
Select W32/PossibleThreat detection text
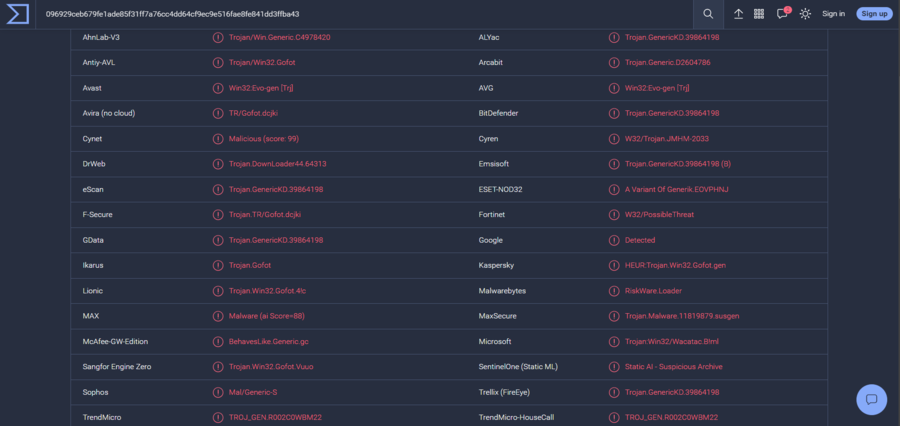[660, 215]
